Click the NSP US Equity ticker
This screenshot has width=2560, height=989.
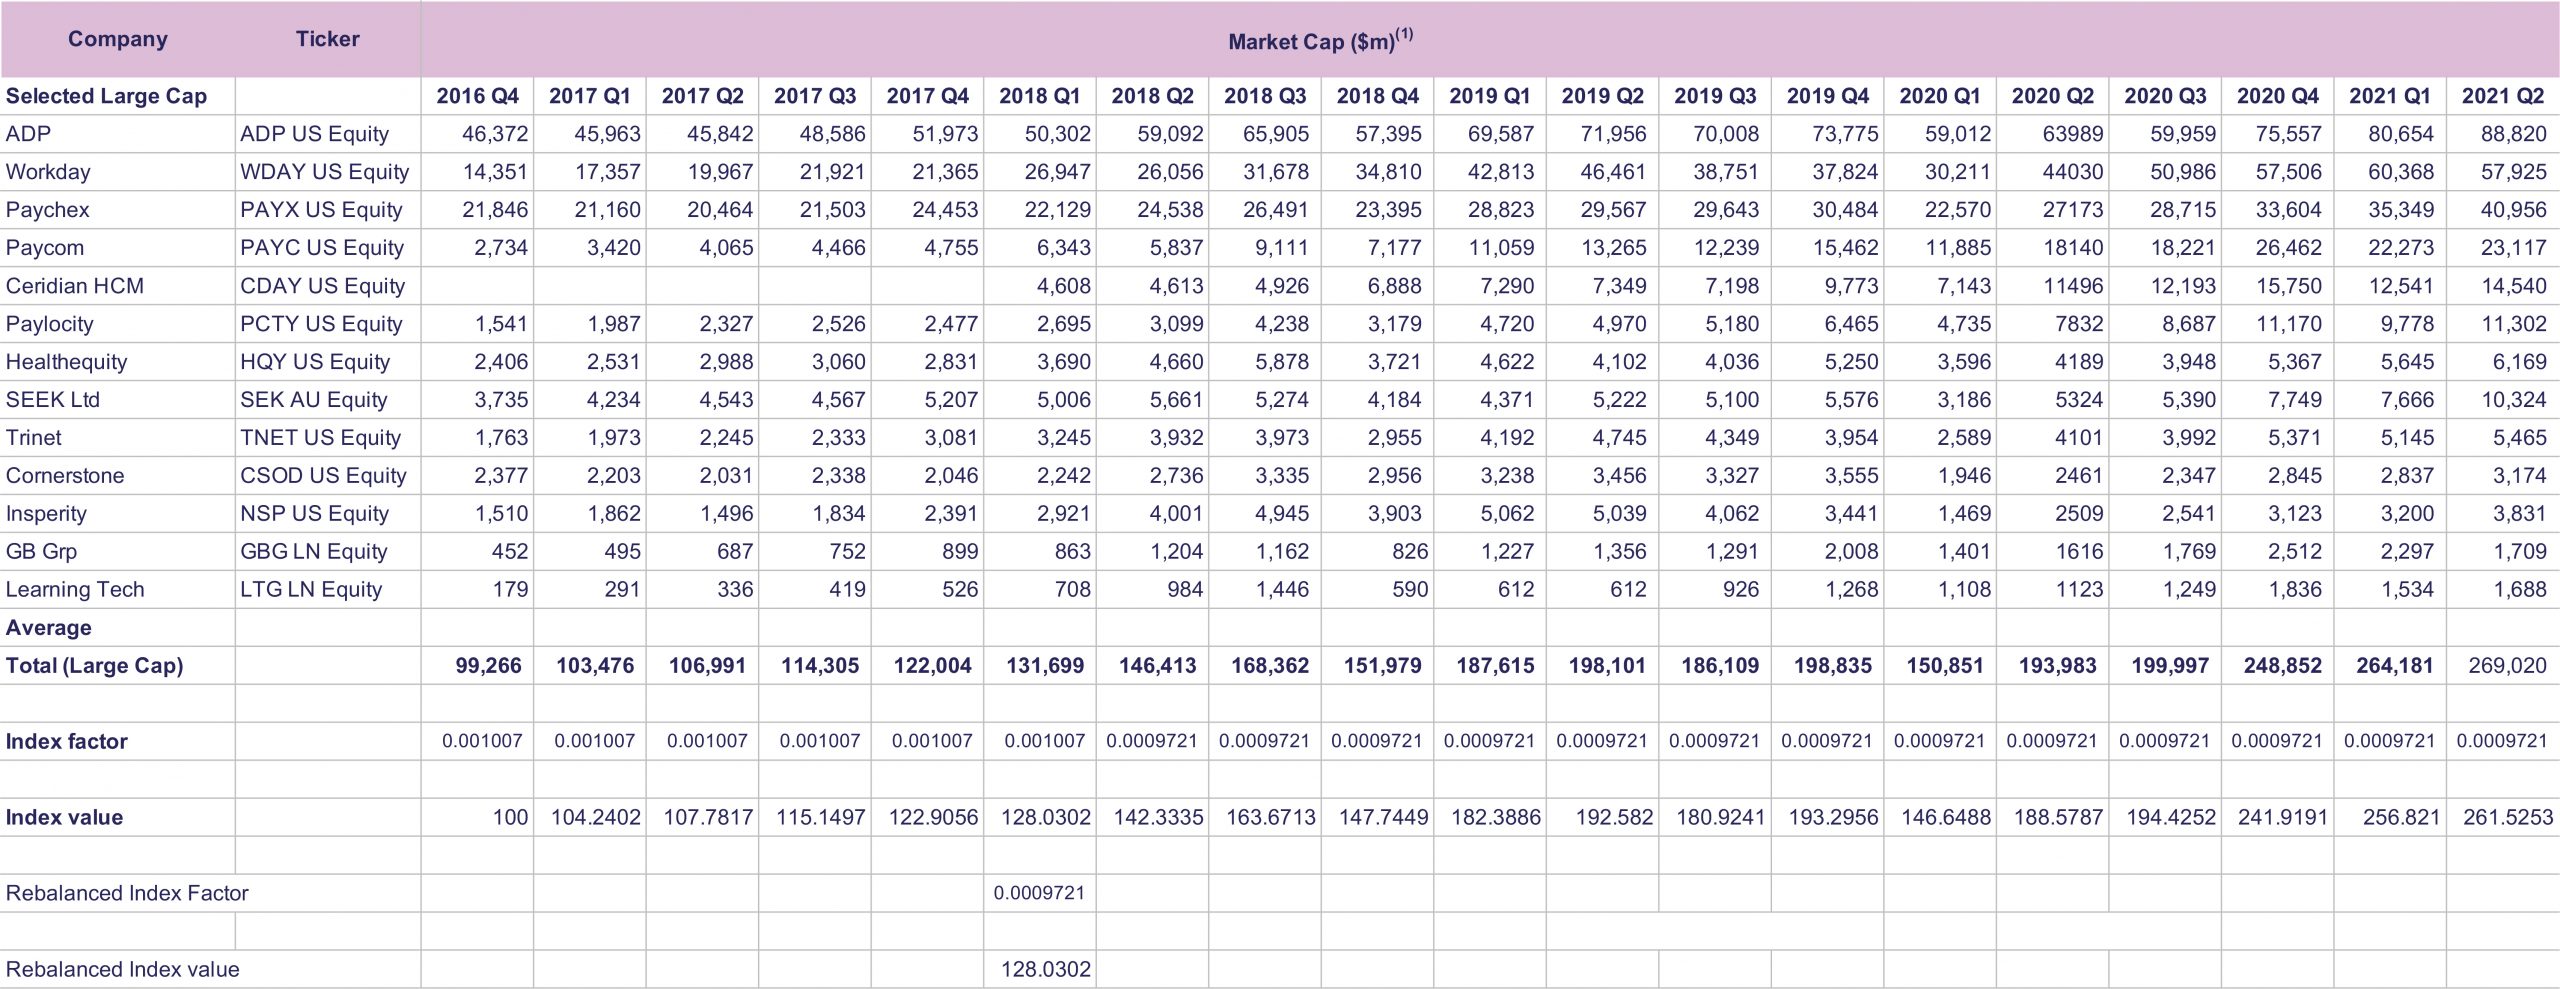pyautogui.click(x=314, y=514)
